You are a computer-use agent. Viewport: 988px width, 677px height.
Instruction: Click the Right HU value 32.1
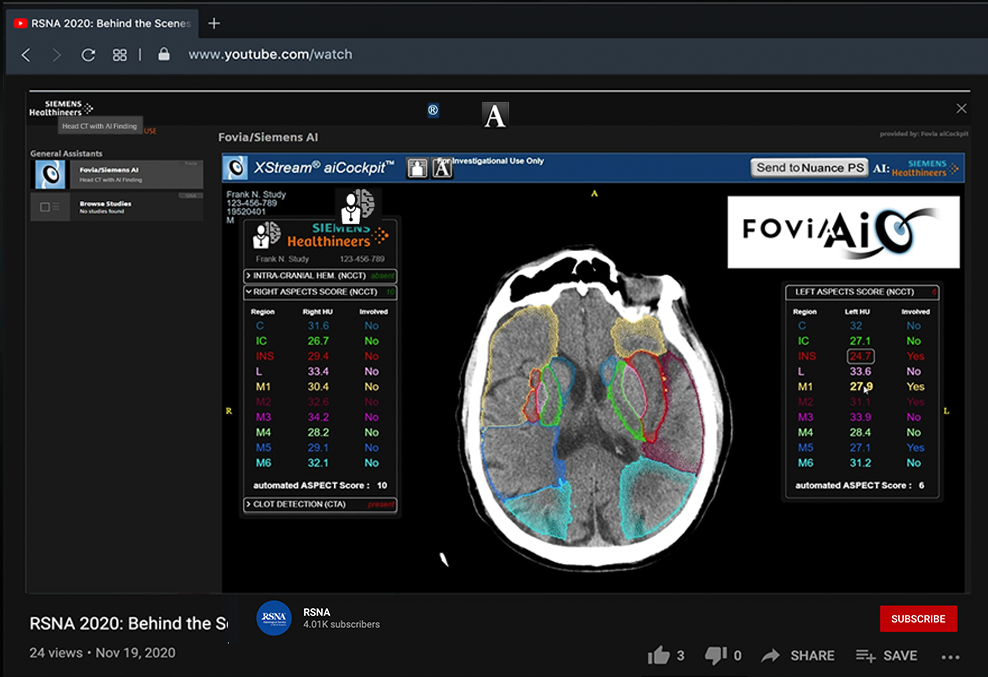pyautogui.click(x=318, y=463)
